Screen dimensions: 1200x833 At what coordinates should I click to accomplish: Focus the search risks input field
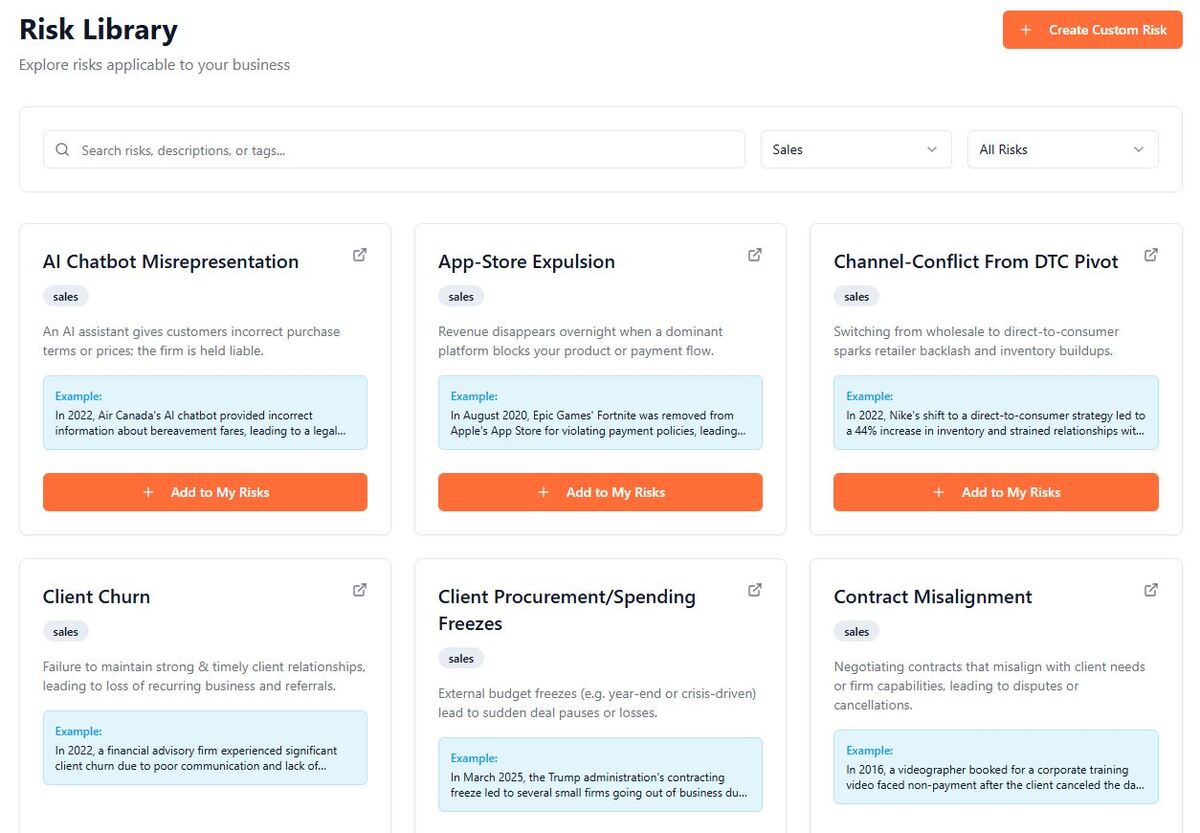pos(400,150)
